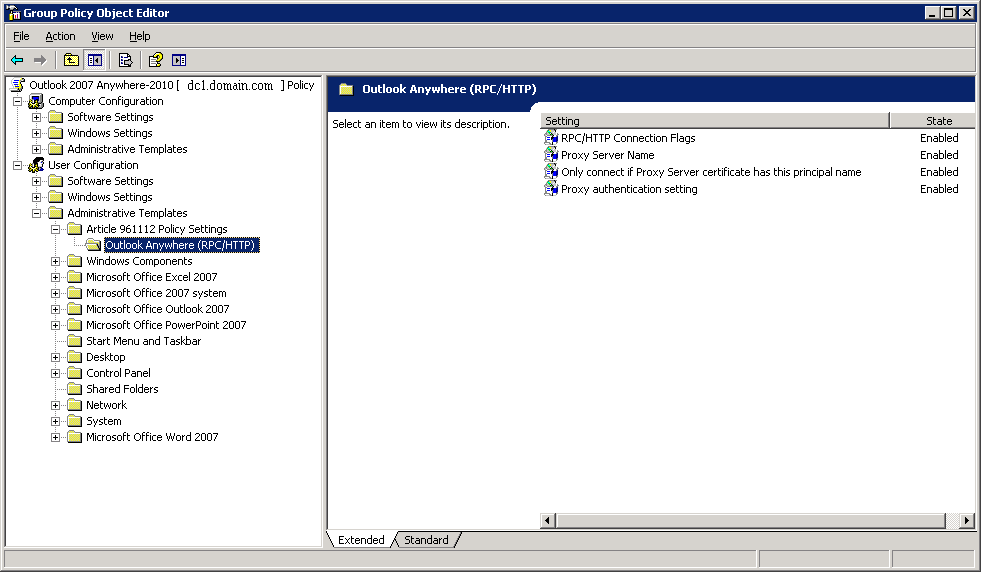
Task: Click the Shared Folders folder icon
Action: pyautogui.click(x=74, y=389)
